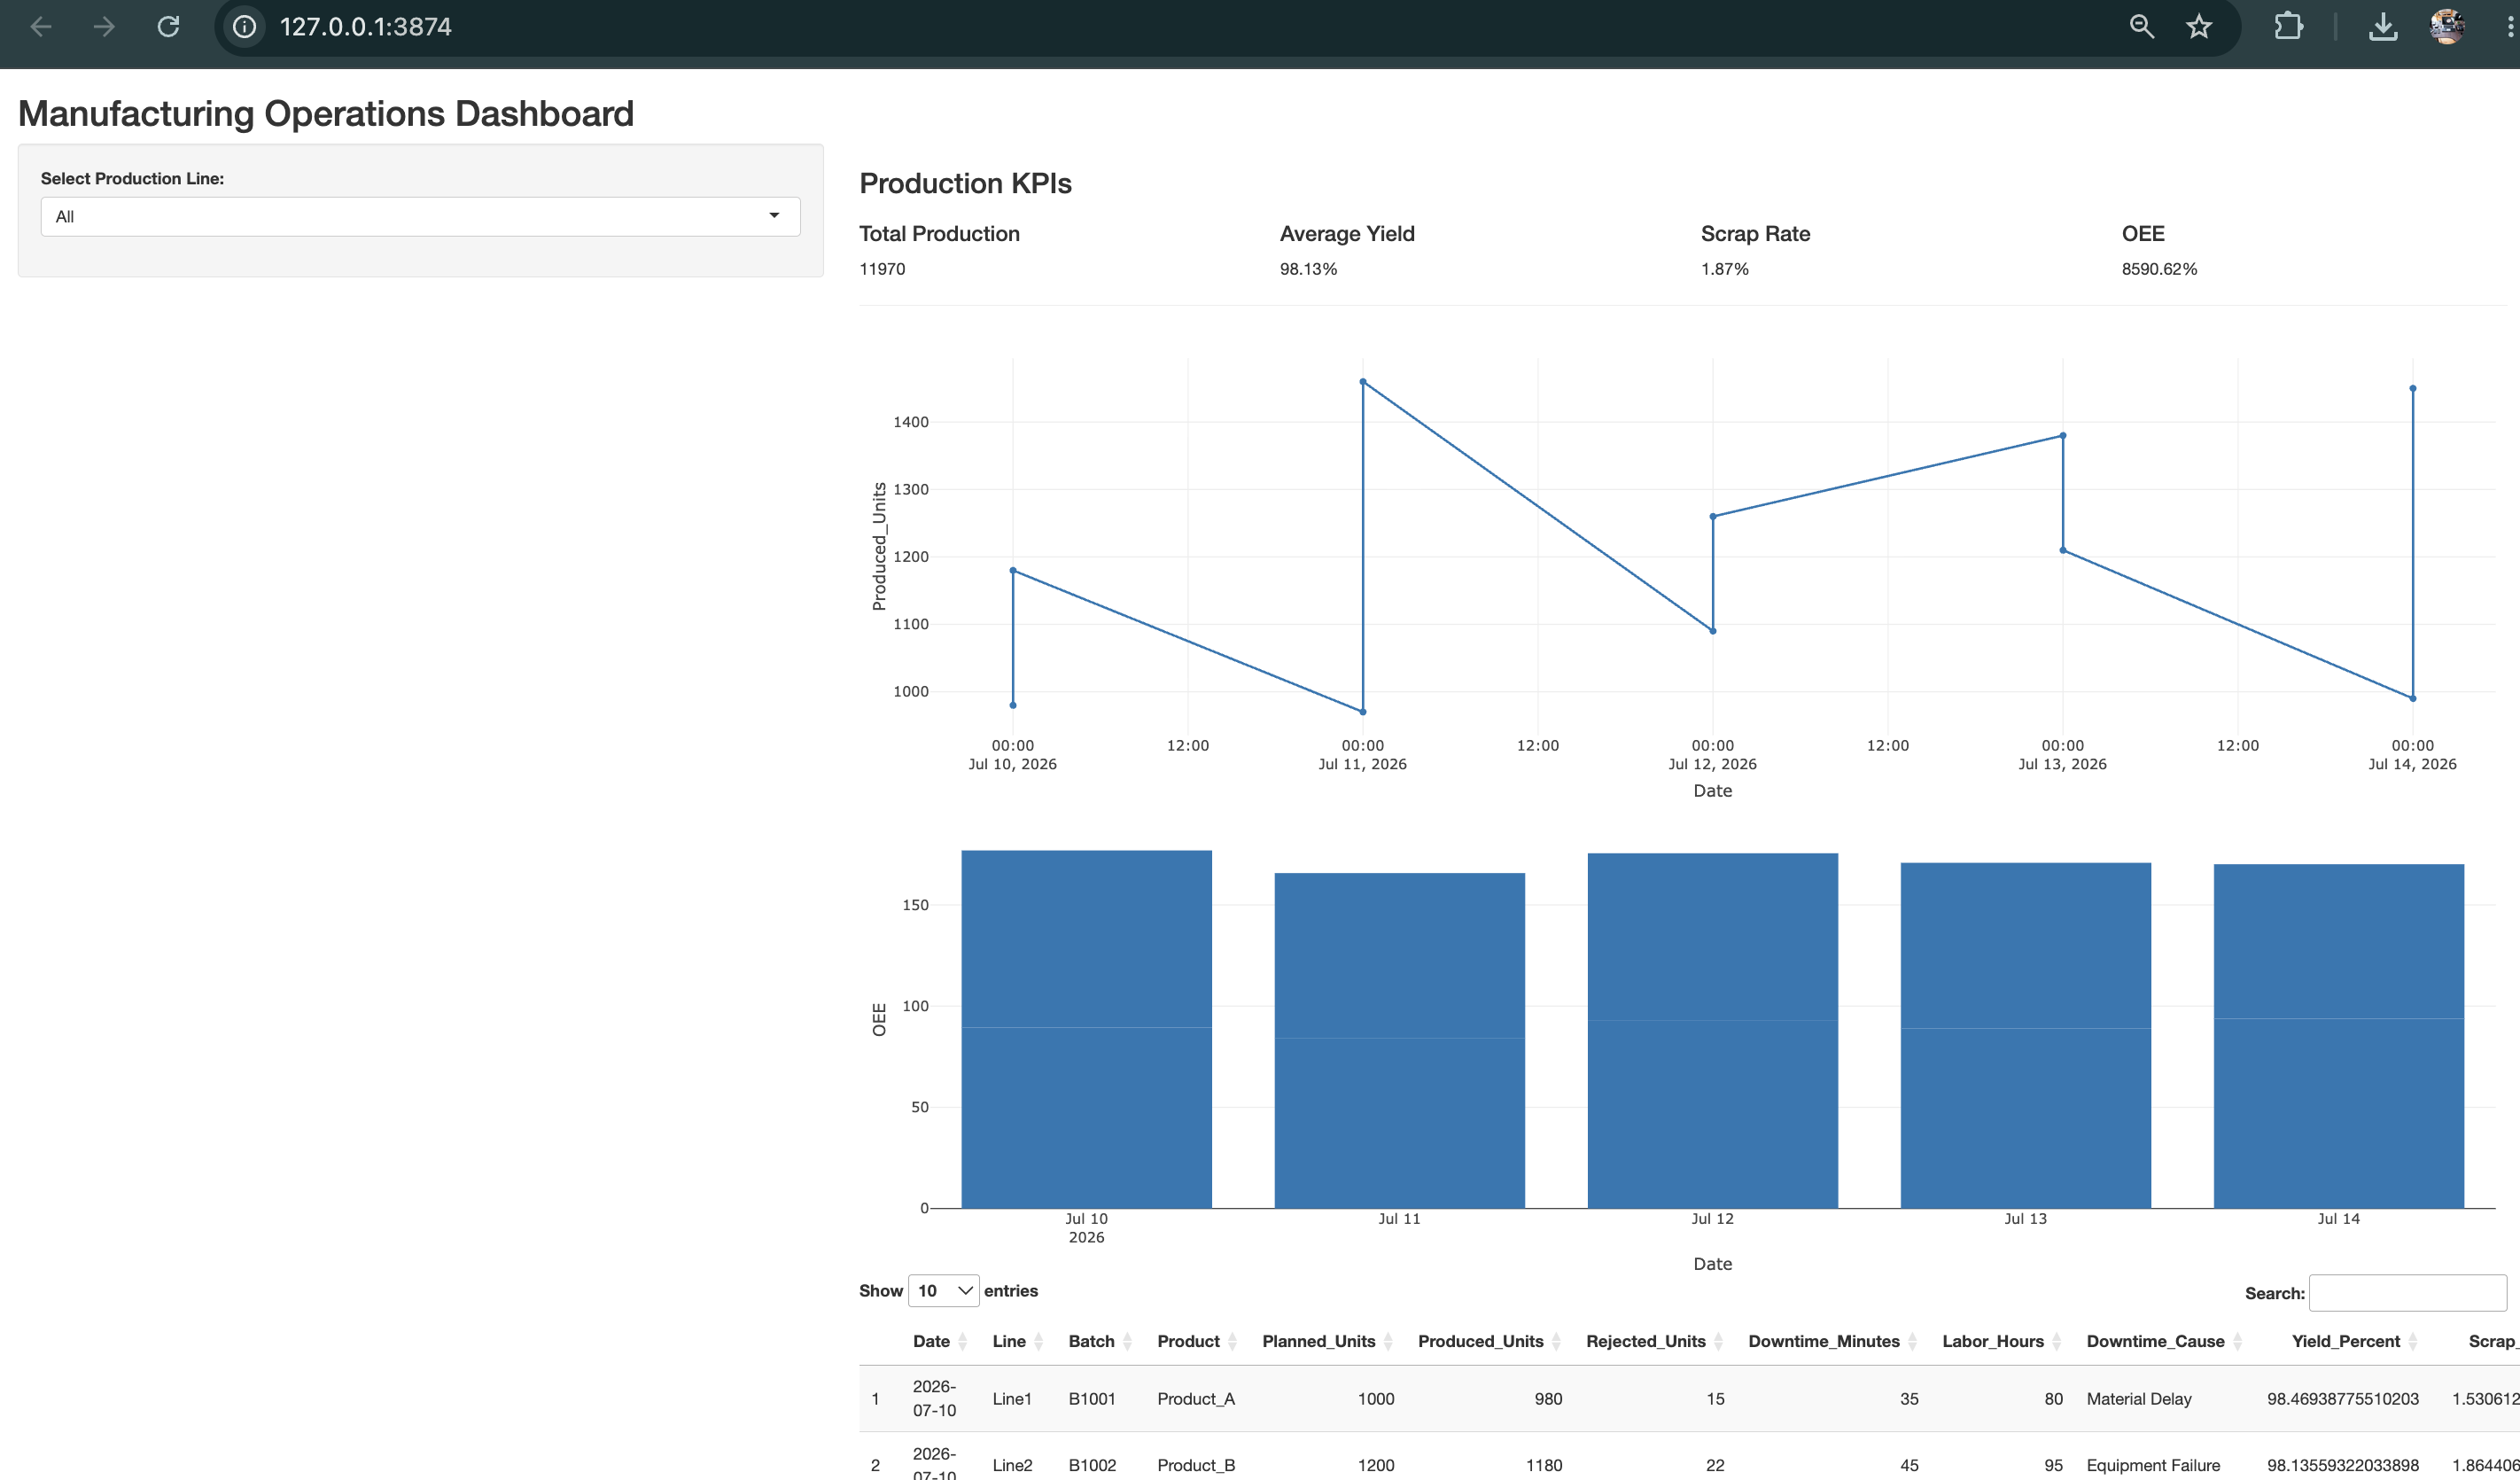This screenshot has height=1480, width=2520.
Task: Sort table by Product column
Action: (1197, 1341)
